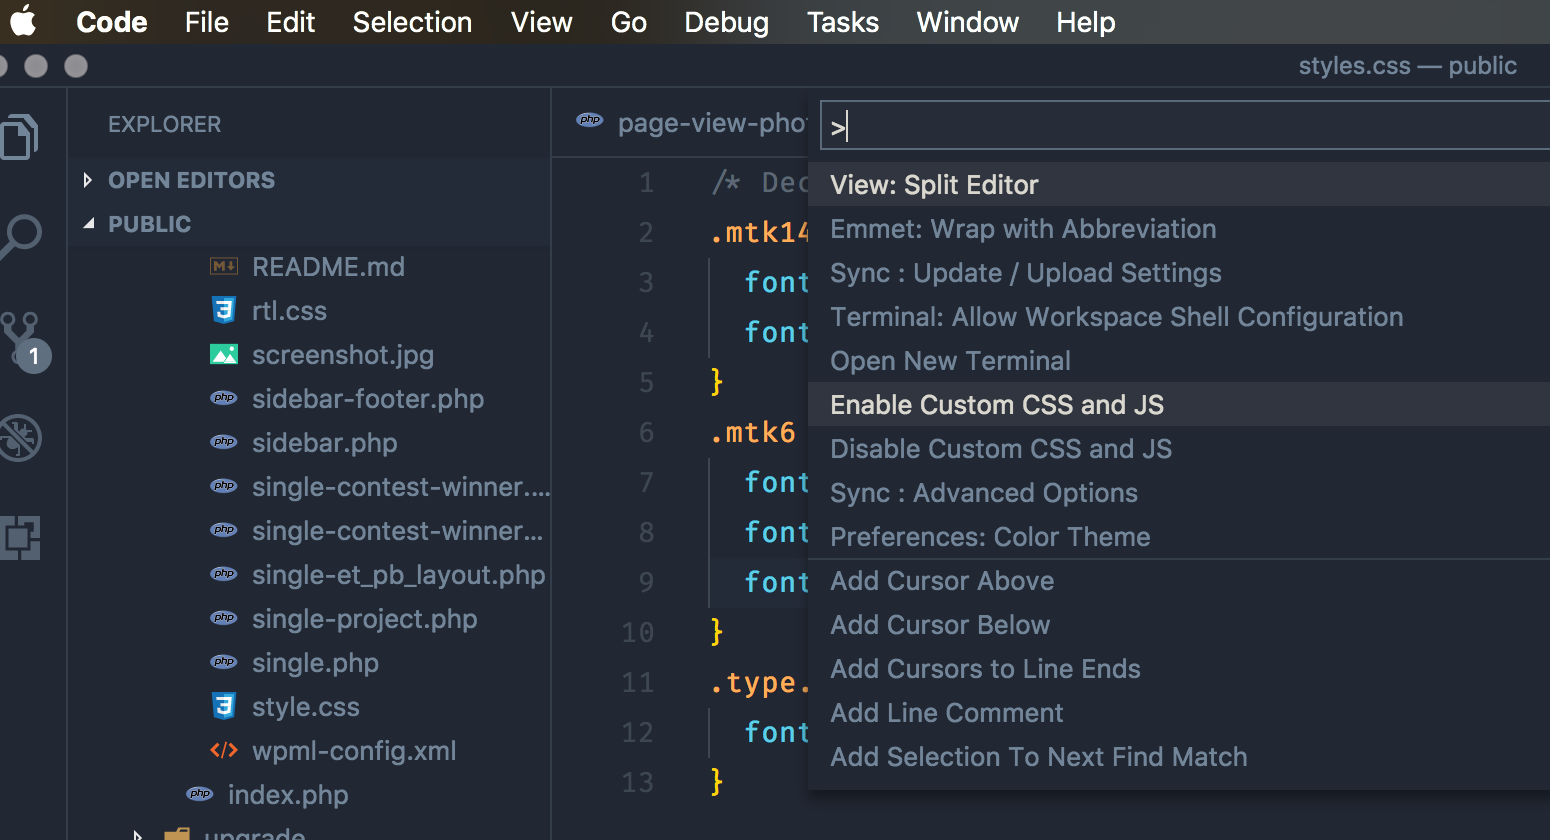The width and height of the screenshot is (1550, 840).
Task: Open the Go menu
Action: (x=629, y=22)
